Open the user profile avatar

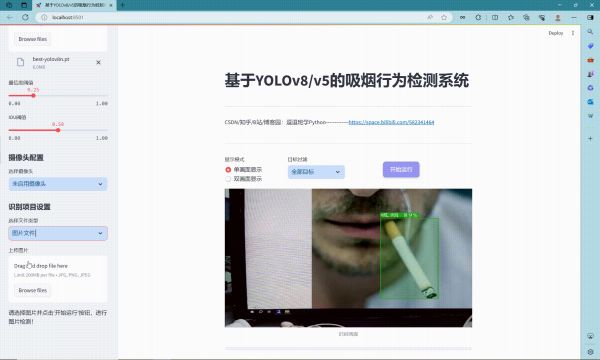point(558,17)
